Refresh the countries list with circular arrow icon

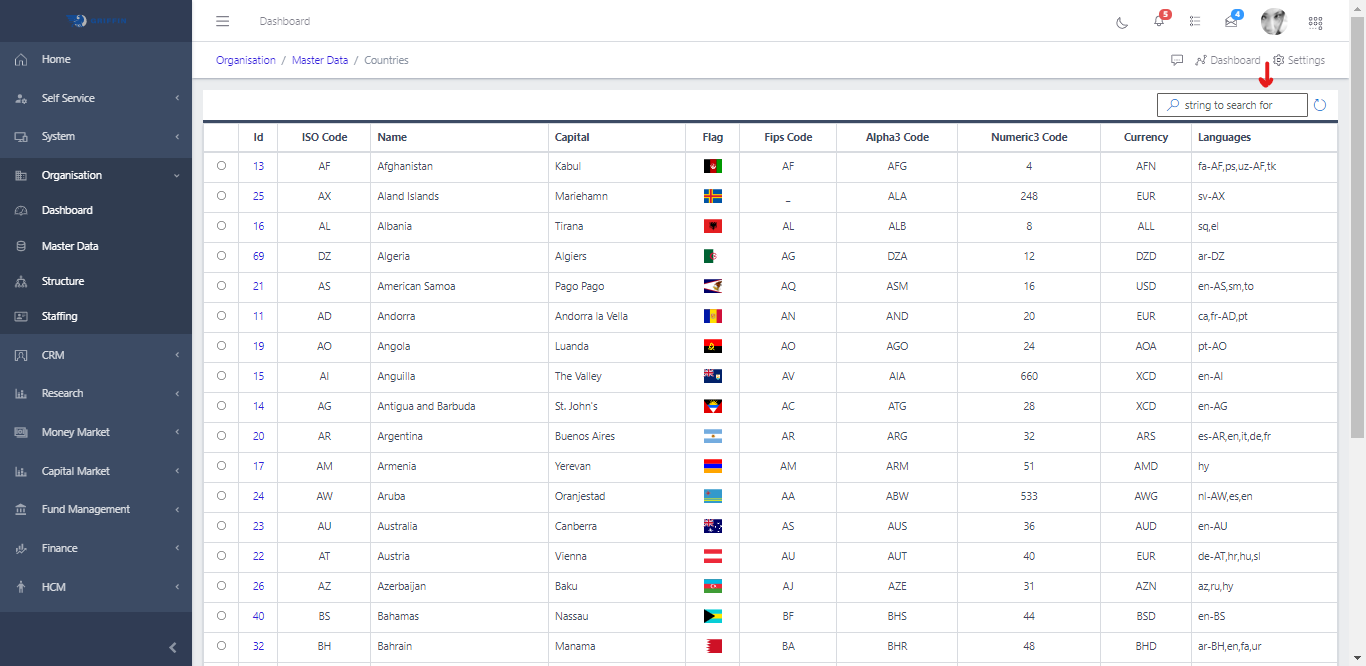coord(1321,104)
